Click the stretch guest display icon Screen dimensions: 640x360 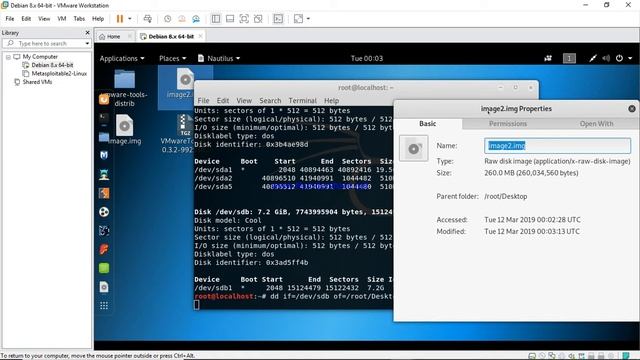pyautogui.click(x=298, y=19)
